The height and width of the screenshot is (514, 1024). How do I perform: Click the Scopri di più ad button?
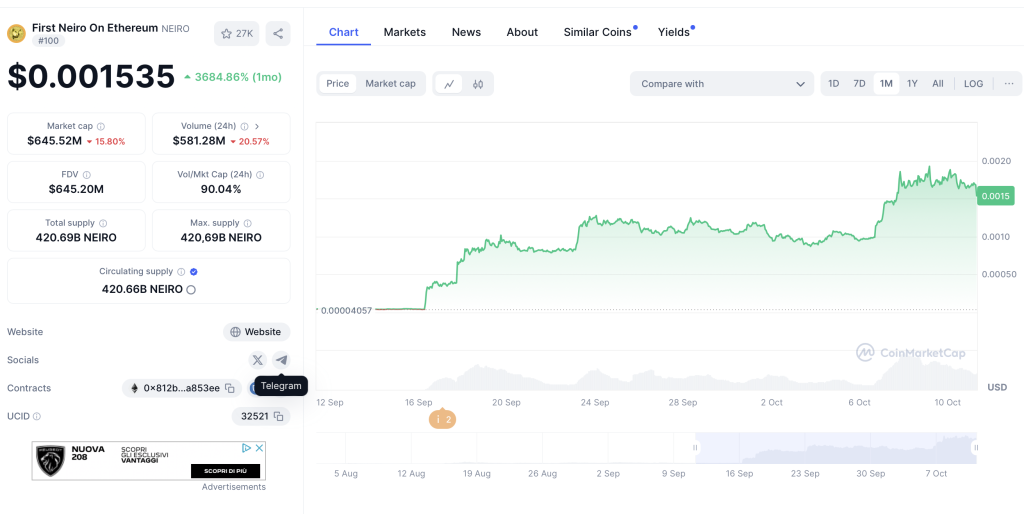225,471
